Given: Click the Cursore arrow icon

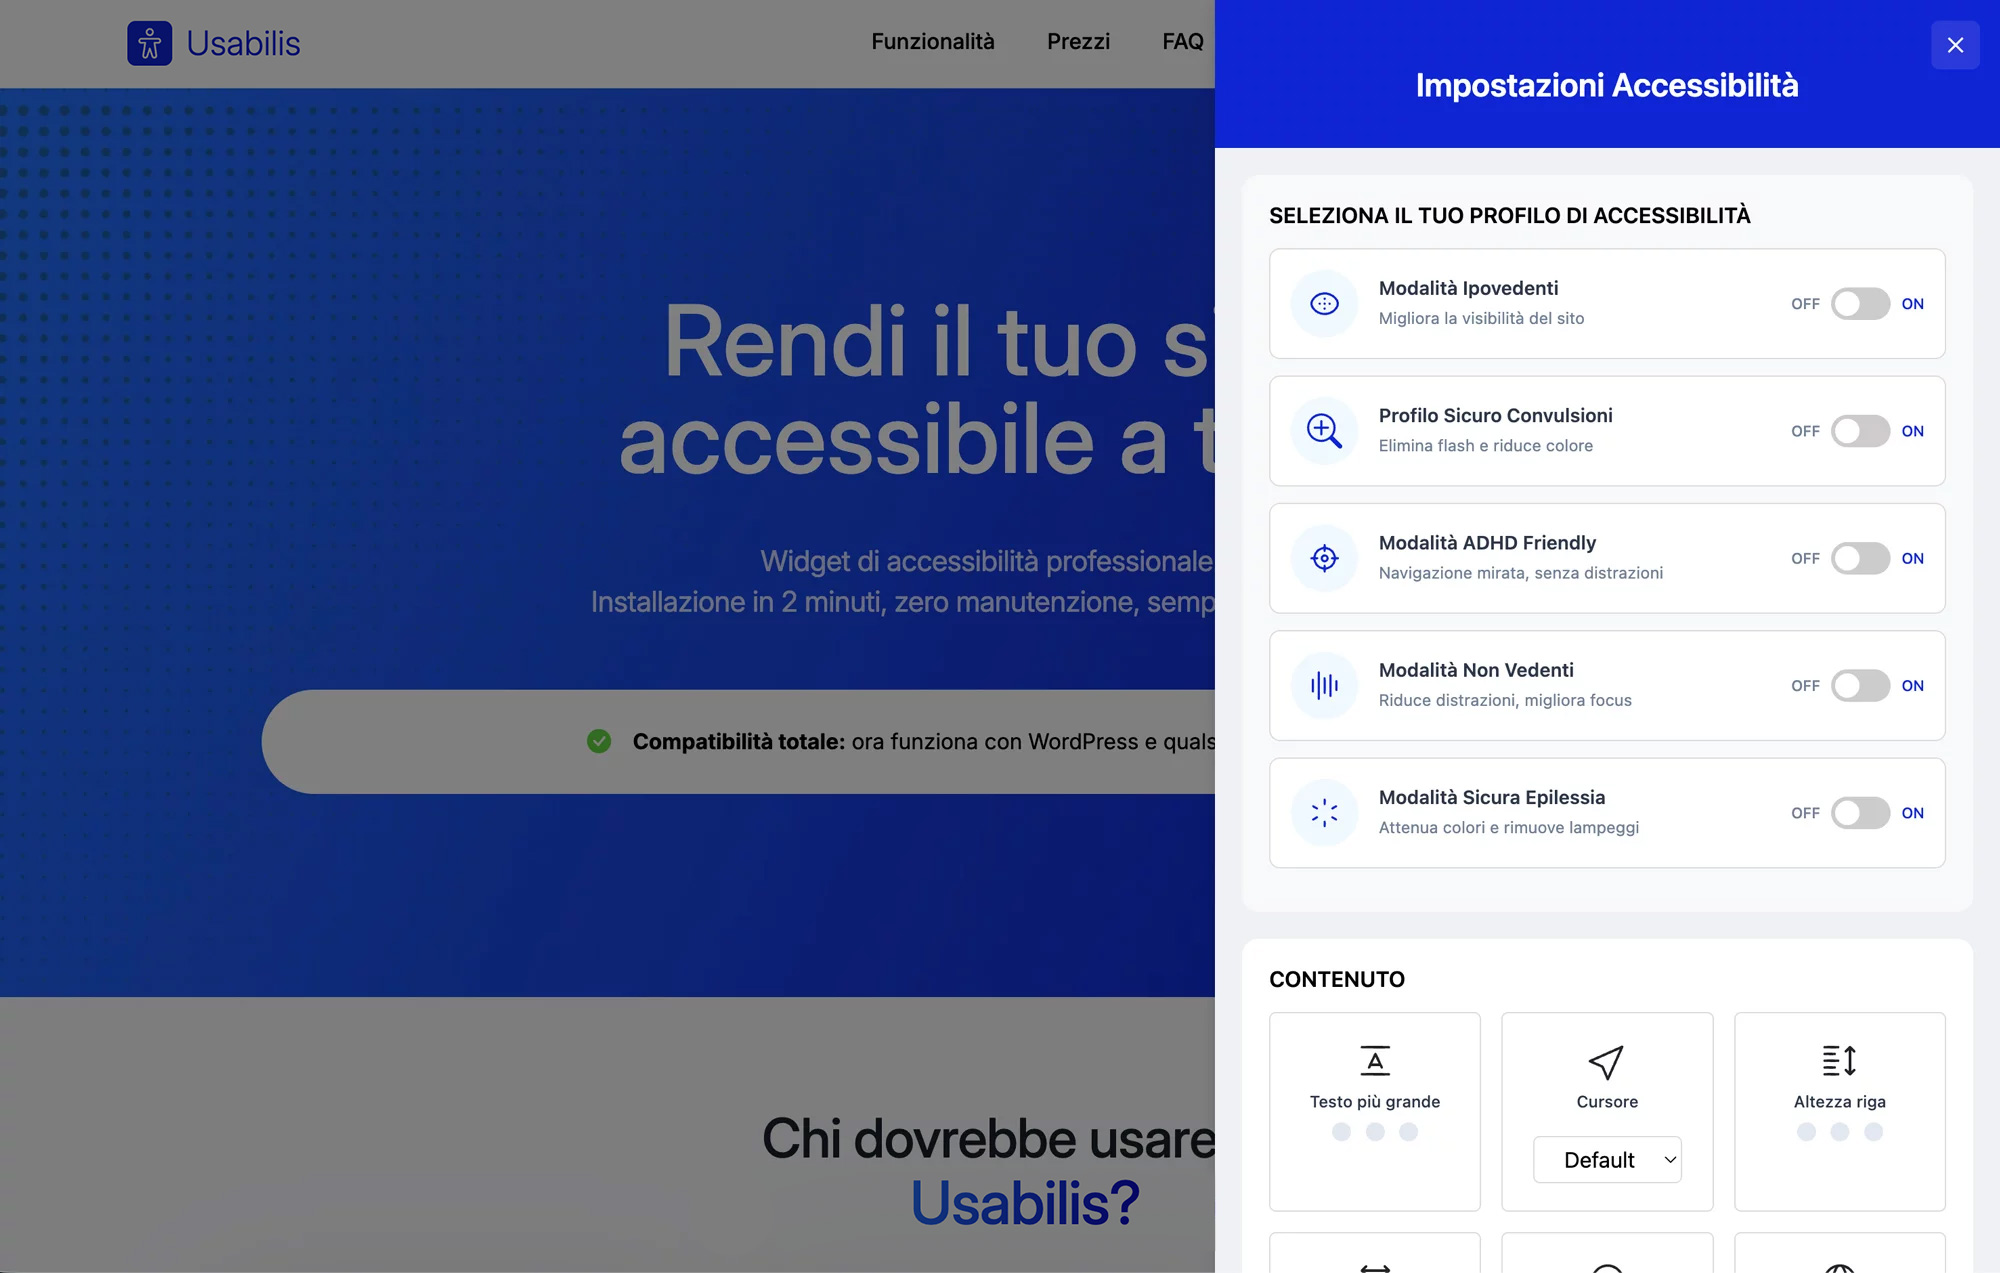Looking at the screenshot, I should (x=1606, y=1062).
